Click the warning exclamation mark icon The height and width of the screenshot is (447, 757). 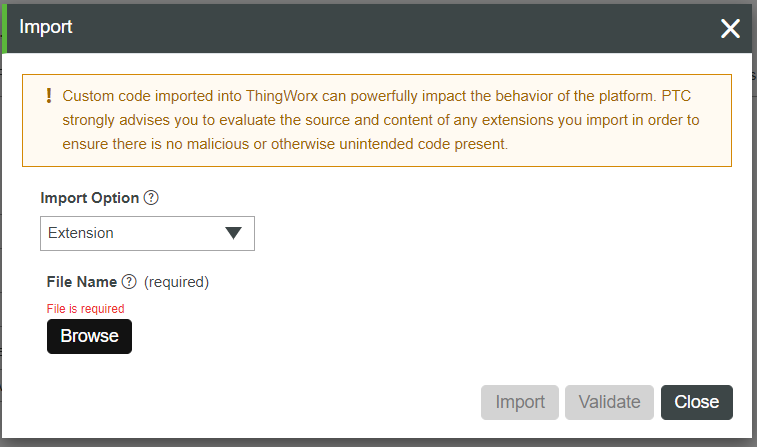click(x=49, y=96)
